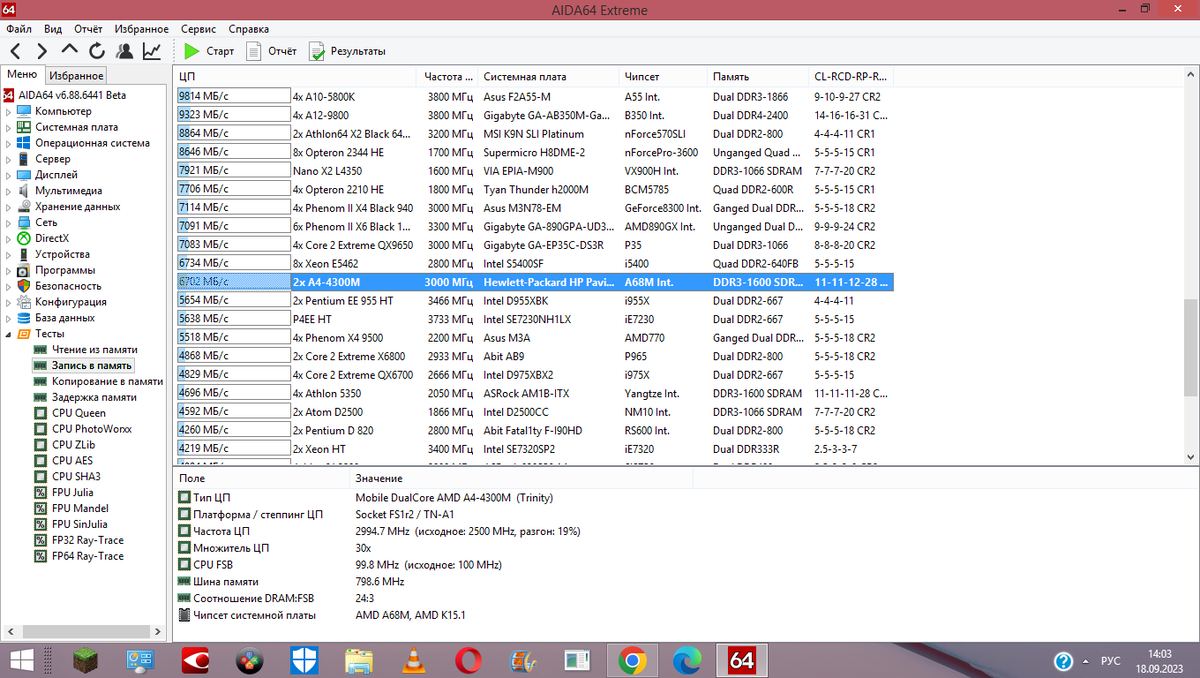The height and width of the screenshot is (678, 1200).
Task: Open the Справка menu
Action: (248, 29)
